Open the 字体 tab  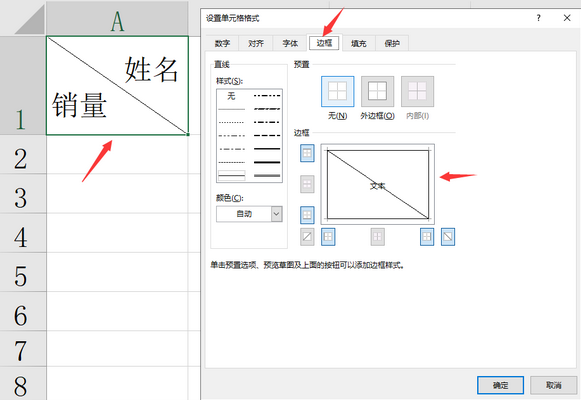290,43
